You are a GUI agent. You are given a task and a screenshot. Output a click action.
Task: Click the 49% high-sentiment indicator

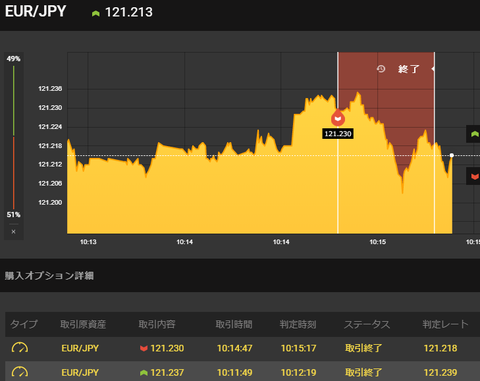point(13,59)
